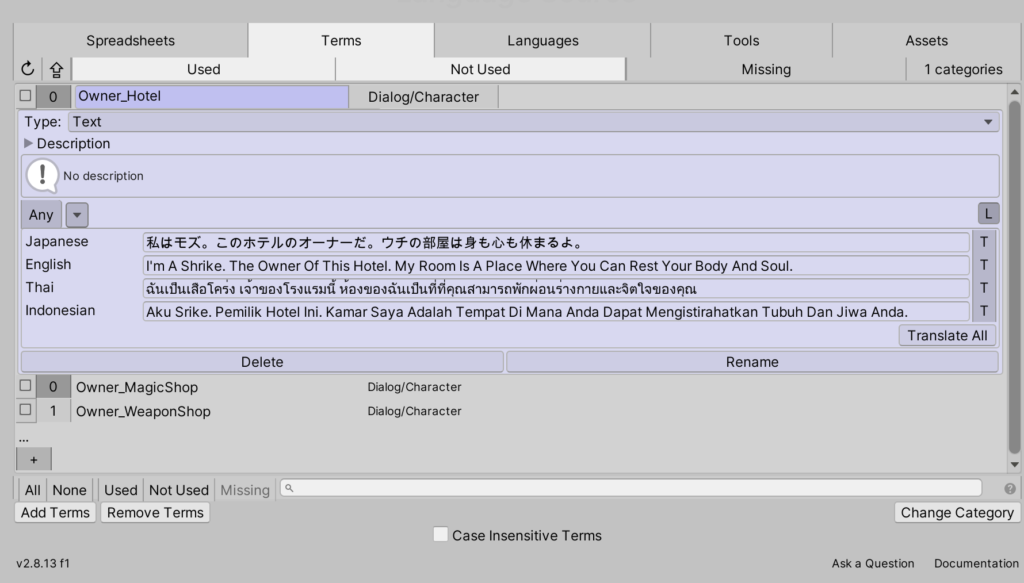The height and width of the screenshot is (583, 1024).
Task: Enable Case Insensitive Terms checkbox
Action: [440, 535]
